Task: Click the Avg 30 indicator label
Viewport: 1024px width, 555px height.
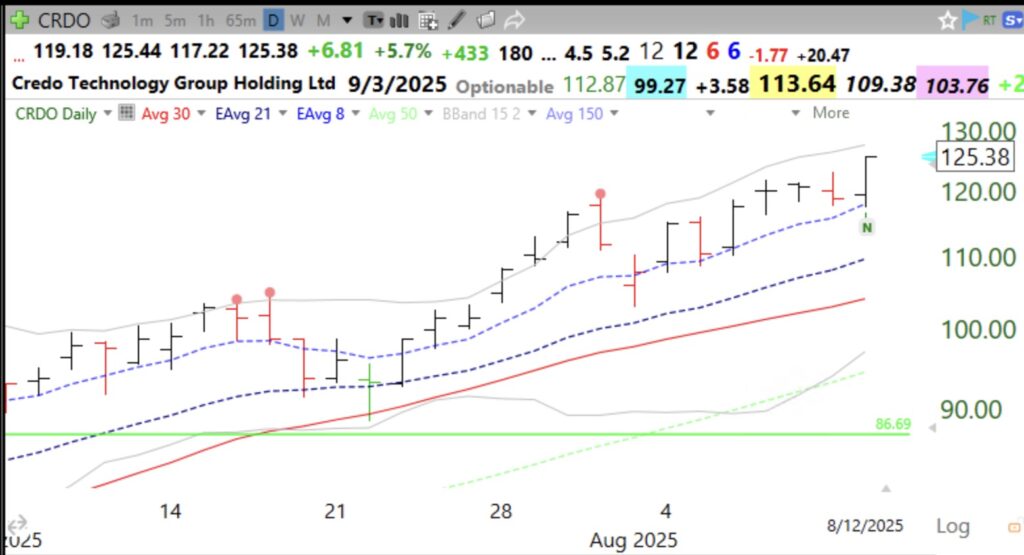Action: tap(166, 114)
